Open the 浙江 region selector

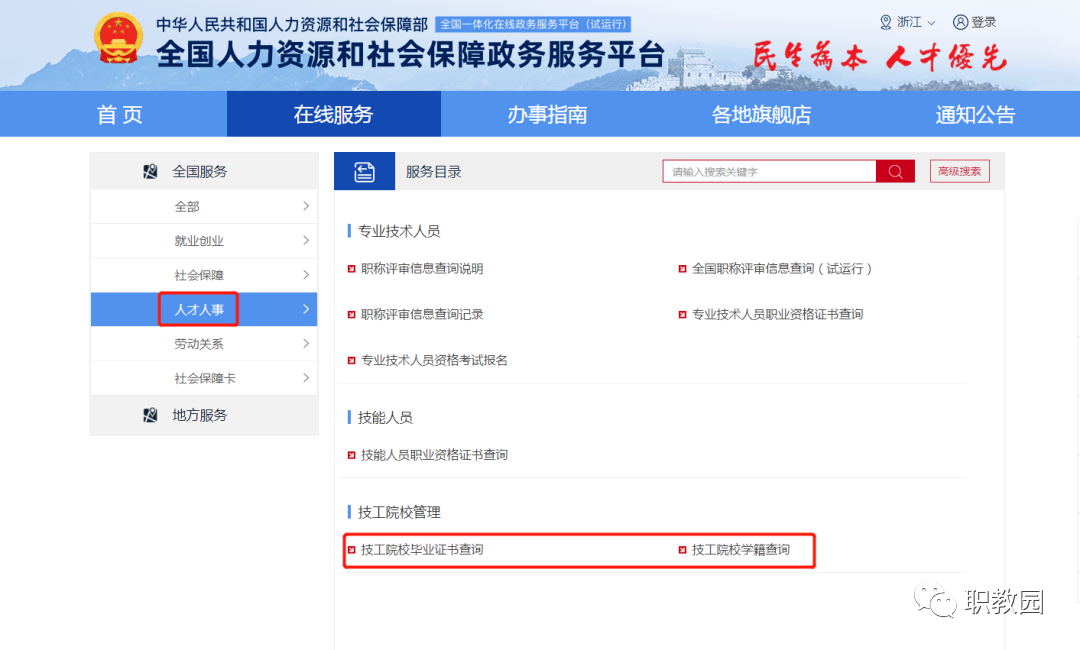[x=906, y=21]
